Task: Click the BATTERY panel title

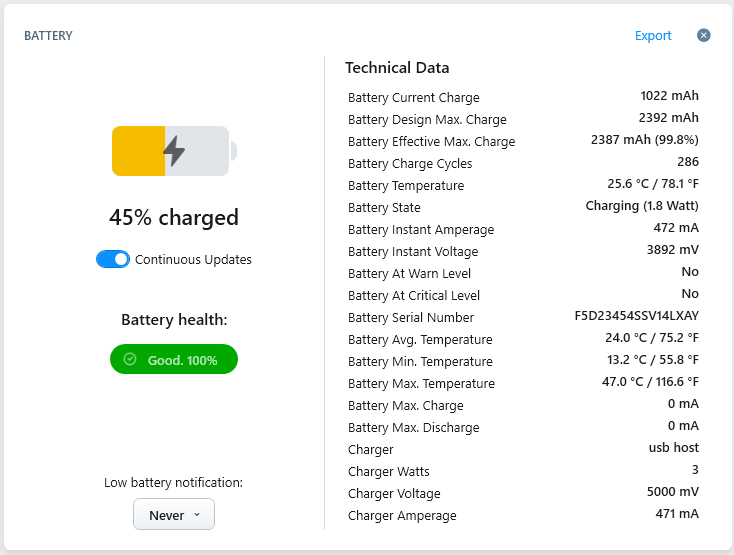Action: [48, 36]
